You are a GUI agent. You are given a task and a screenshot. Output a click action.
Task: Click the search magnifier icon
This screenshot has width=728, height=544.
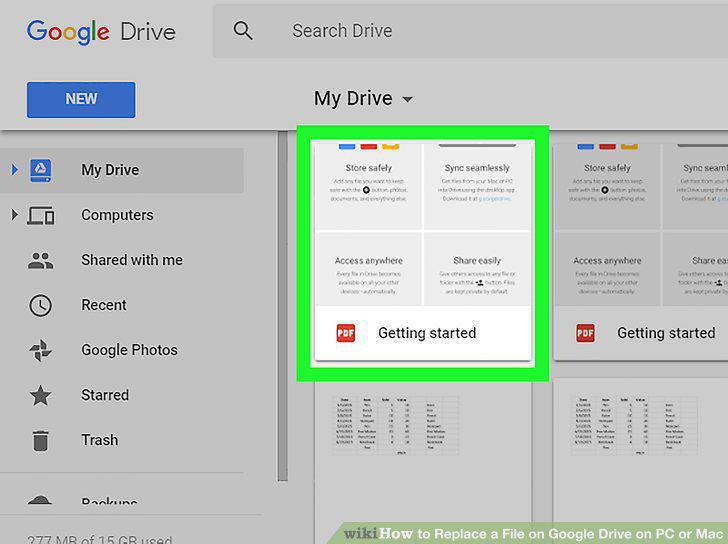(x=243, y=31)
